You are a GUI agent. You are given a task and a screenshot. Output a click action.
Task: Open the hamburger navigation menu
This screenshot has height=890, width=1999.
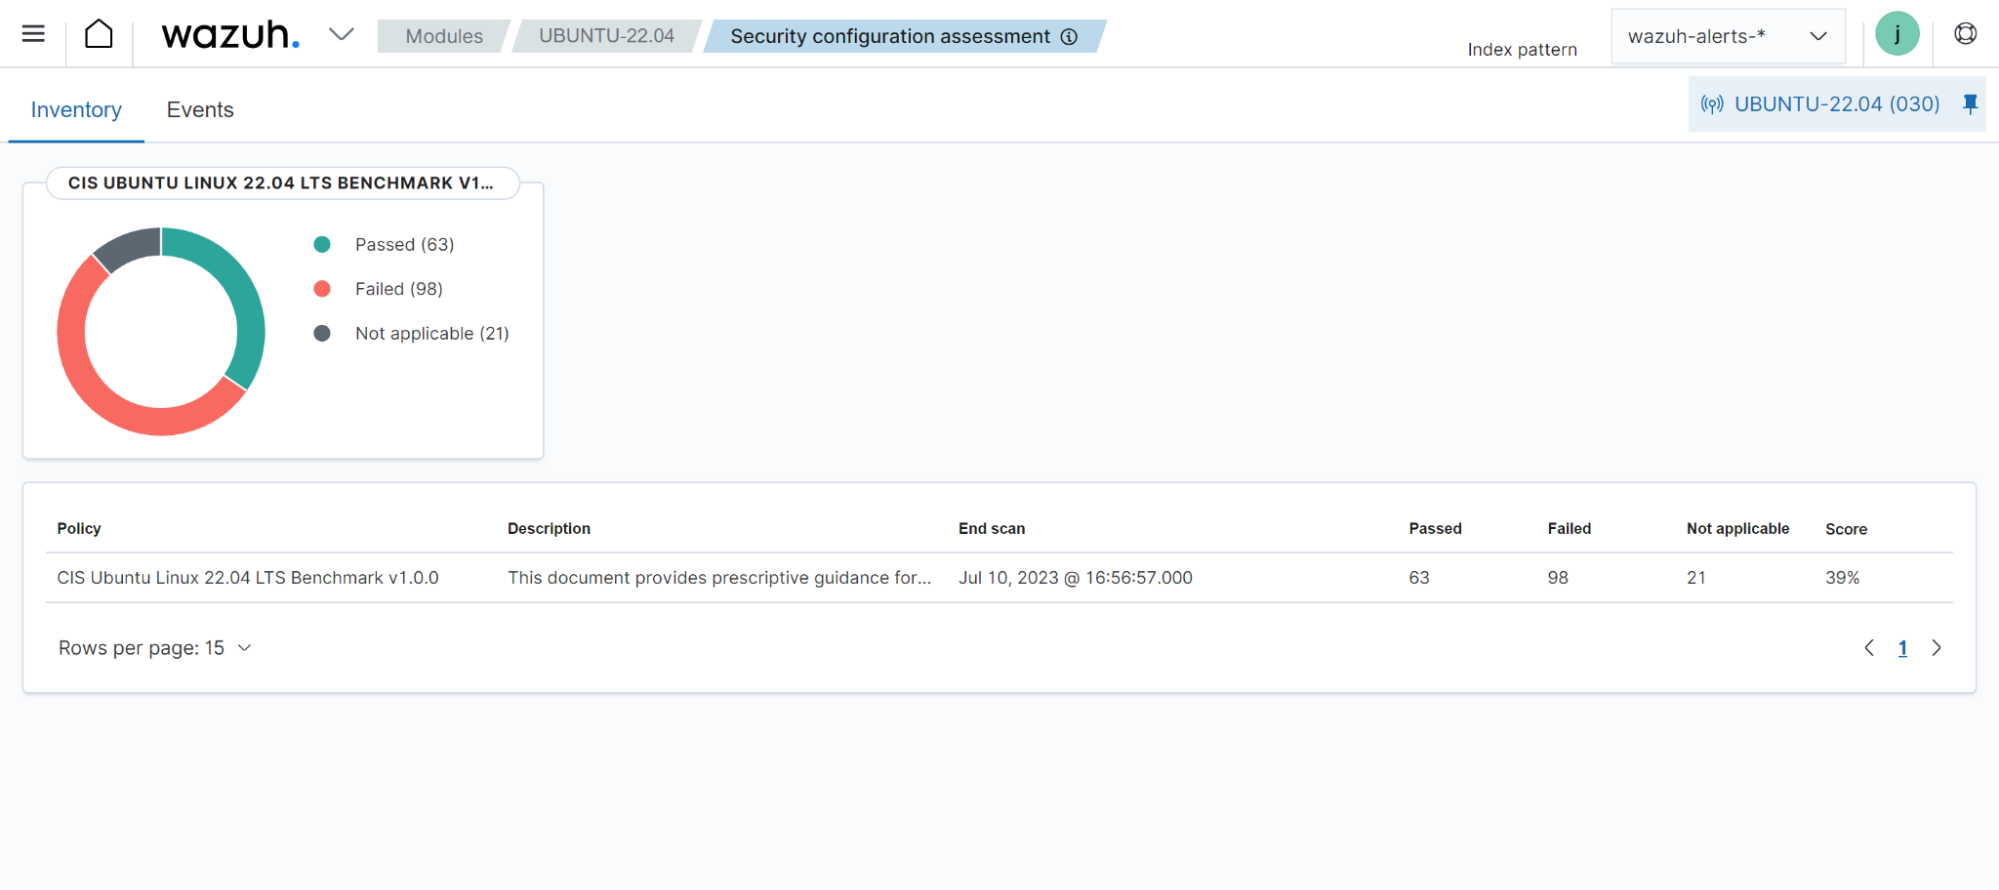pos(33,34)
